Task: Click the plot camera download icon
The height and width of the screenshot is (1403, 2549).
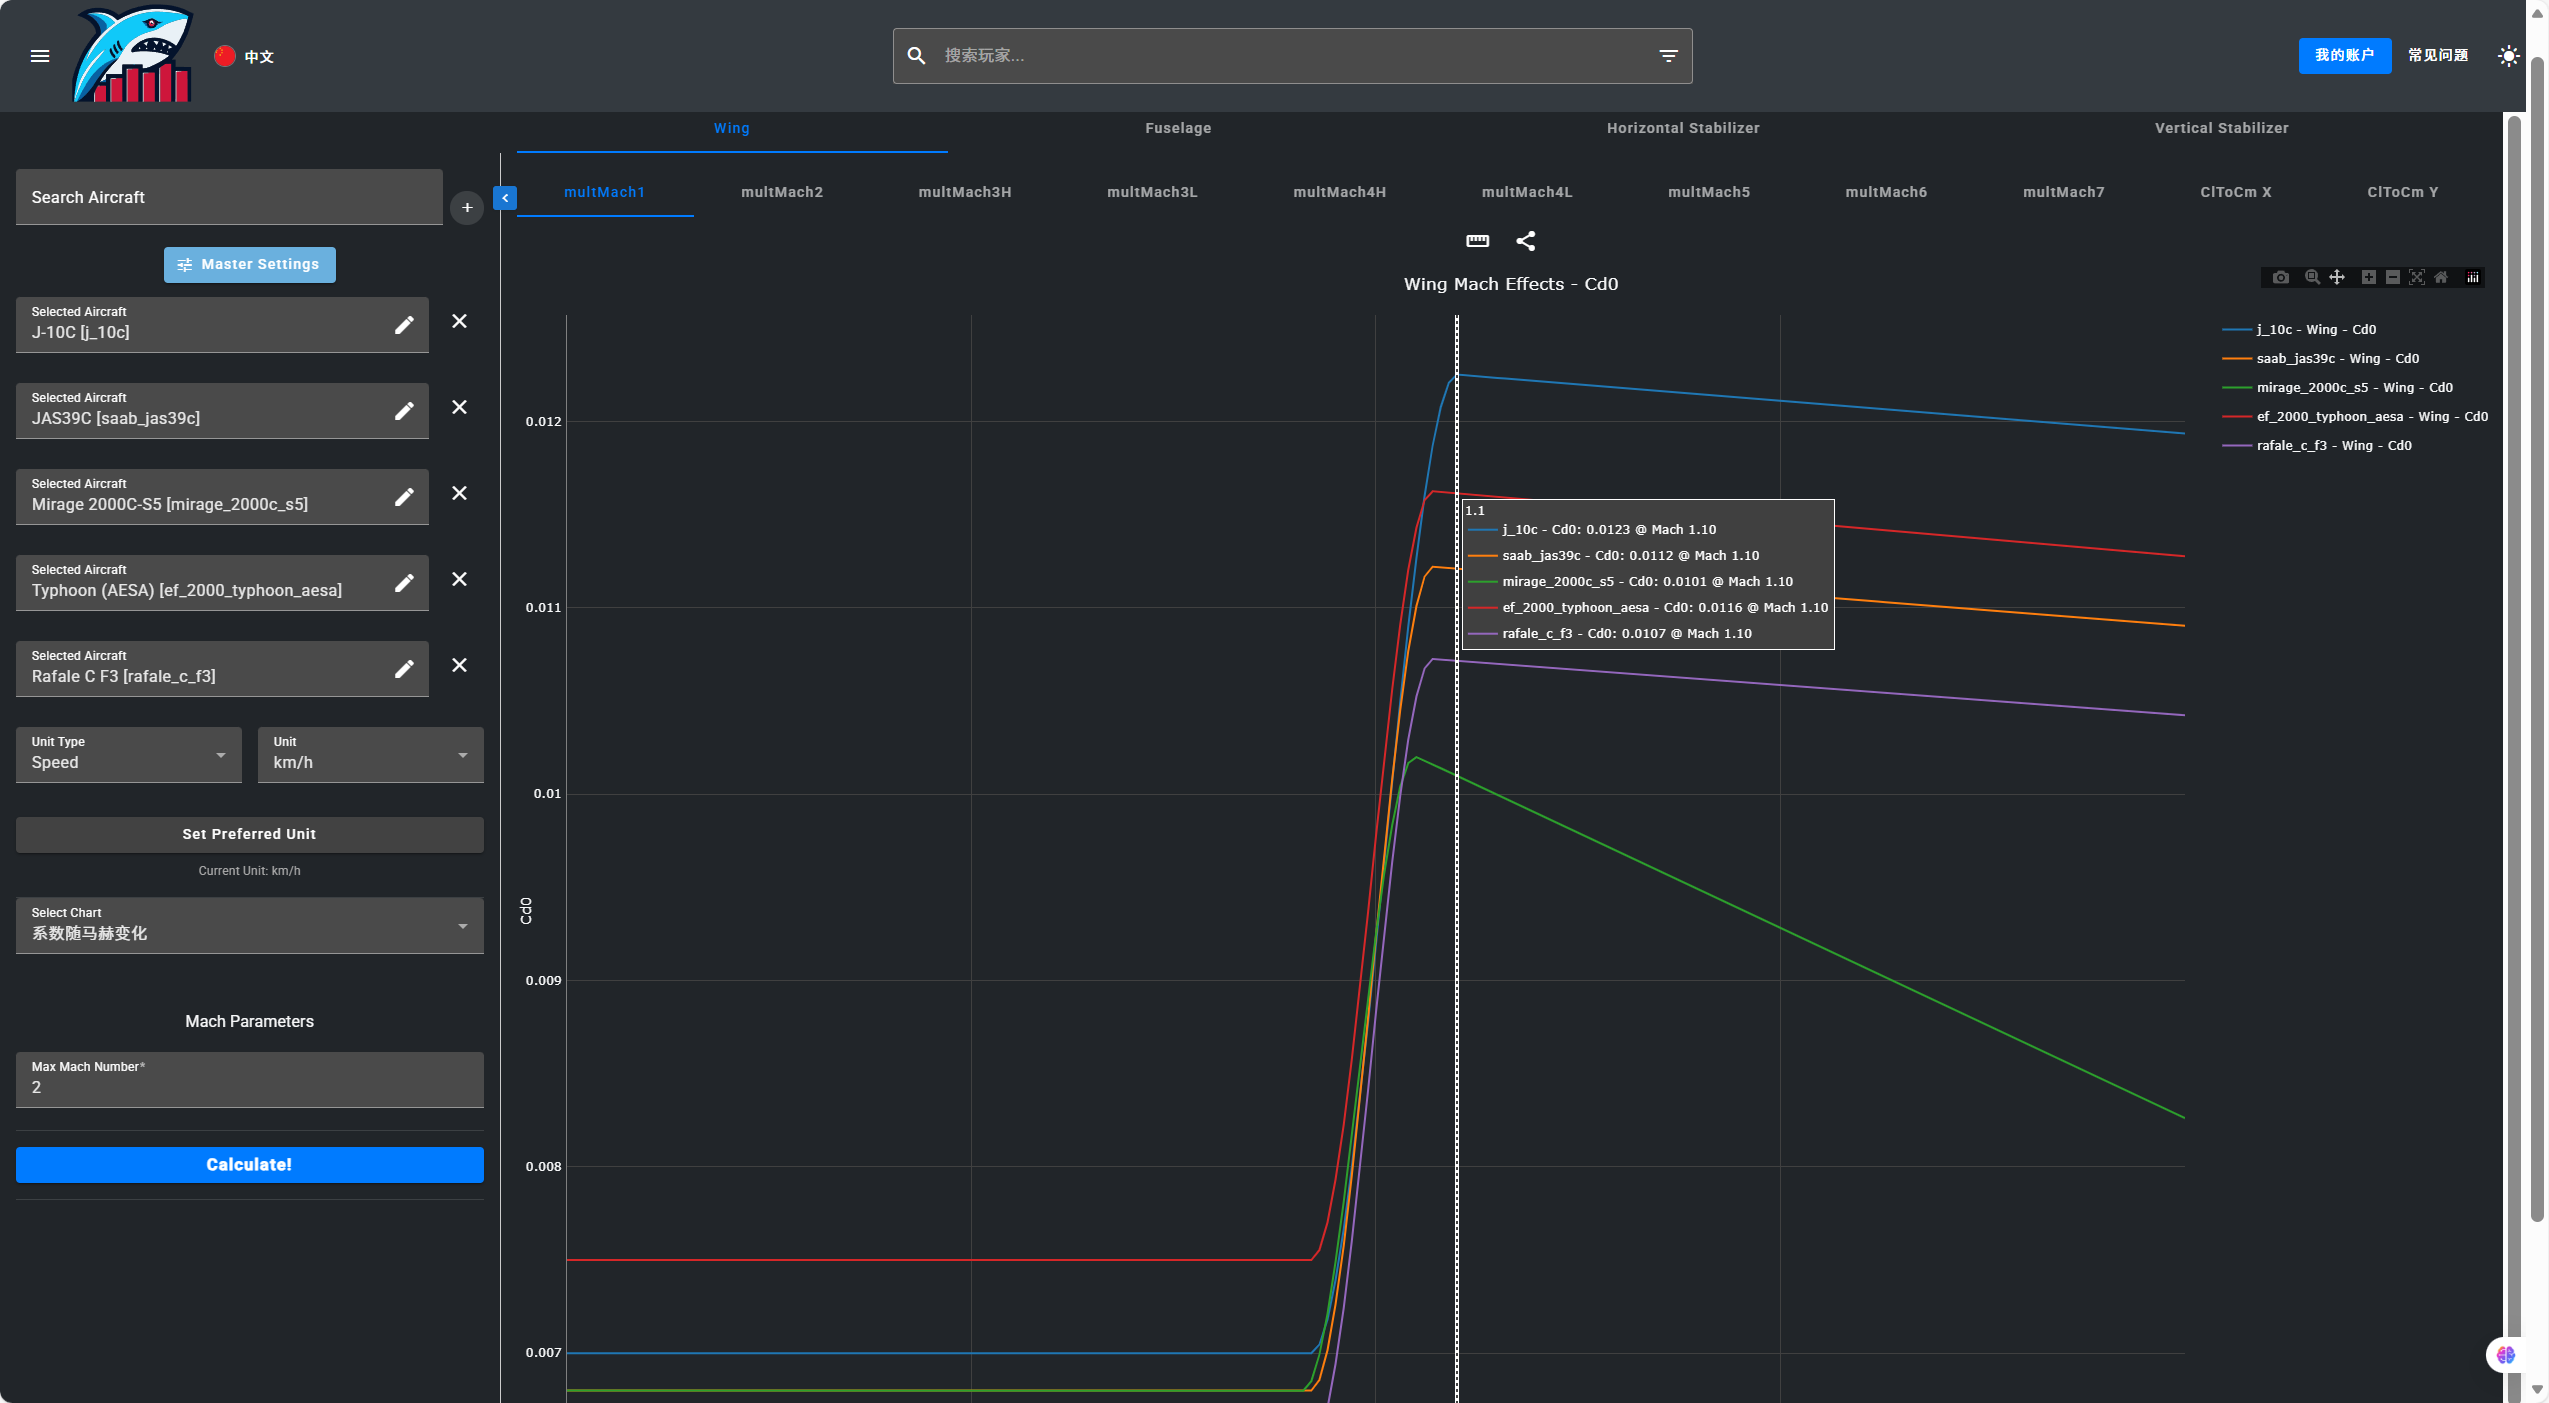Action: [x=2280, y=277]
